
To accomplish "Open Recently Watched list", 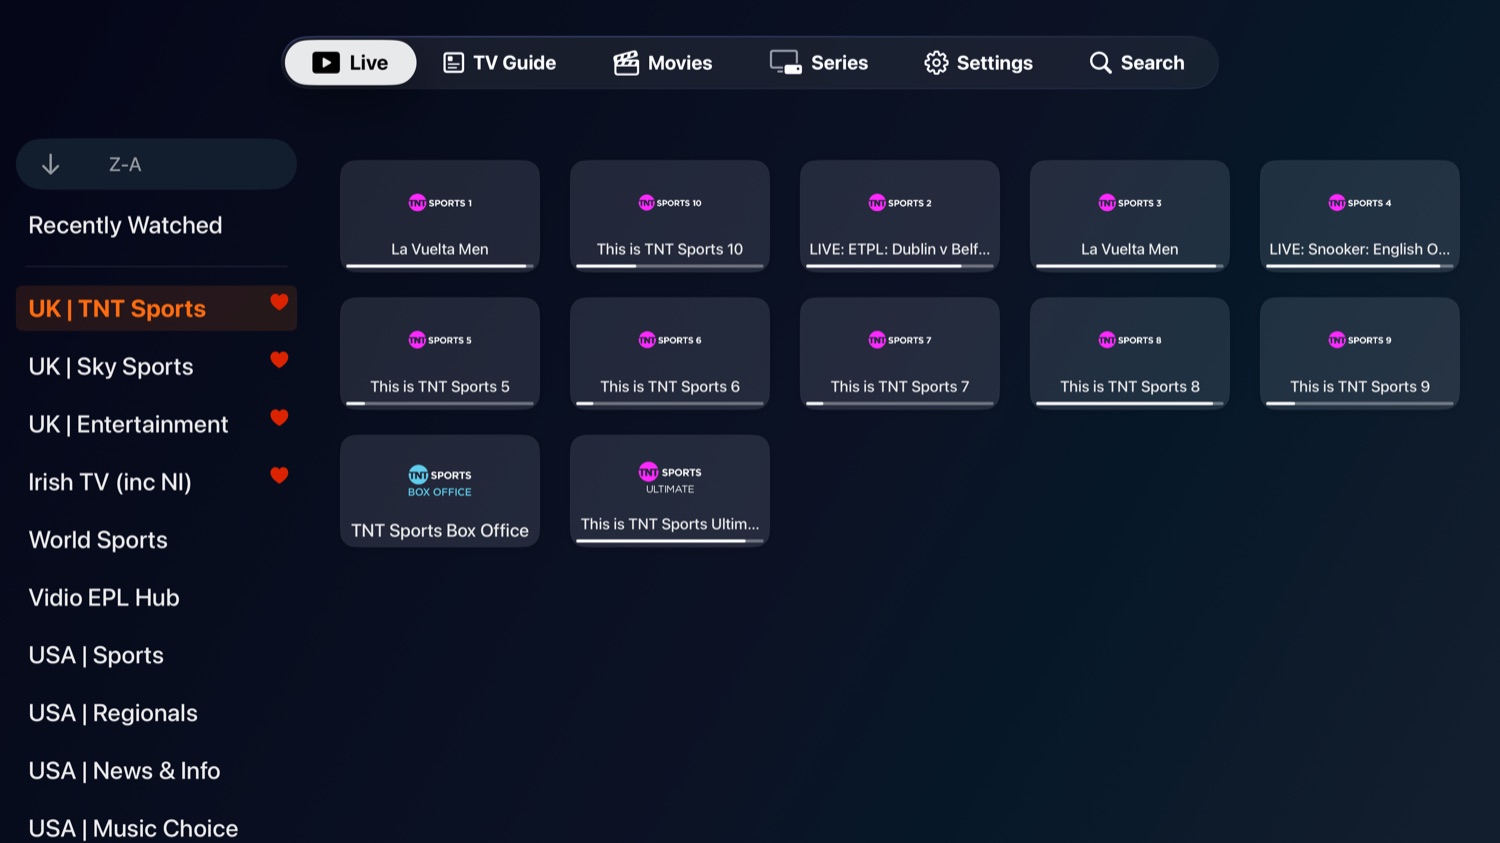I will 125,226.
